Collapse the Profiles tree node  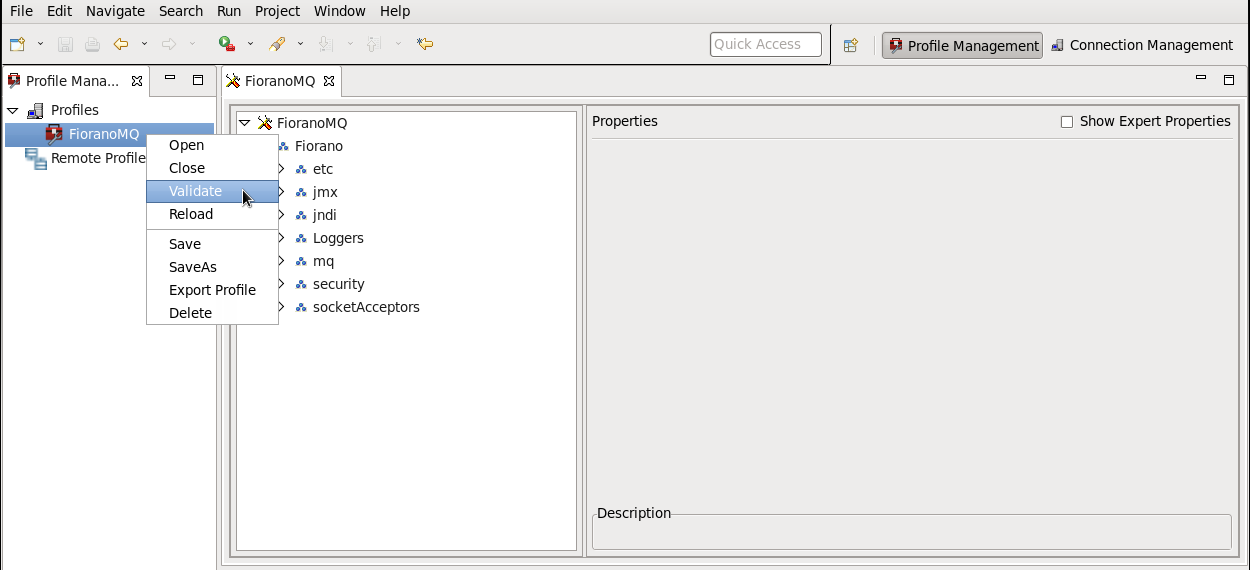[x=13, y=110]
